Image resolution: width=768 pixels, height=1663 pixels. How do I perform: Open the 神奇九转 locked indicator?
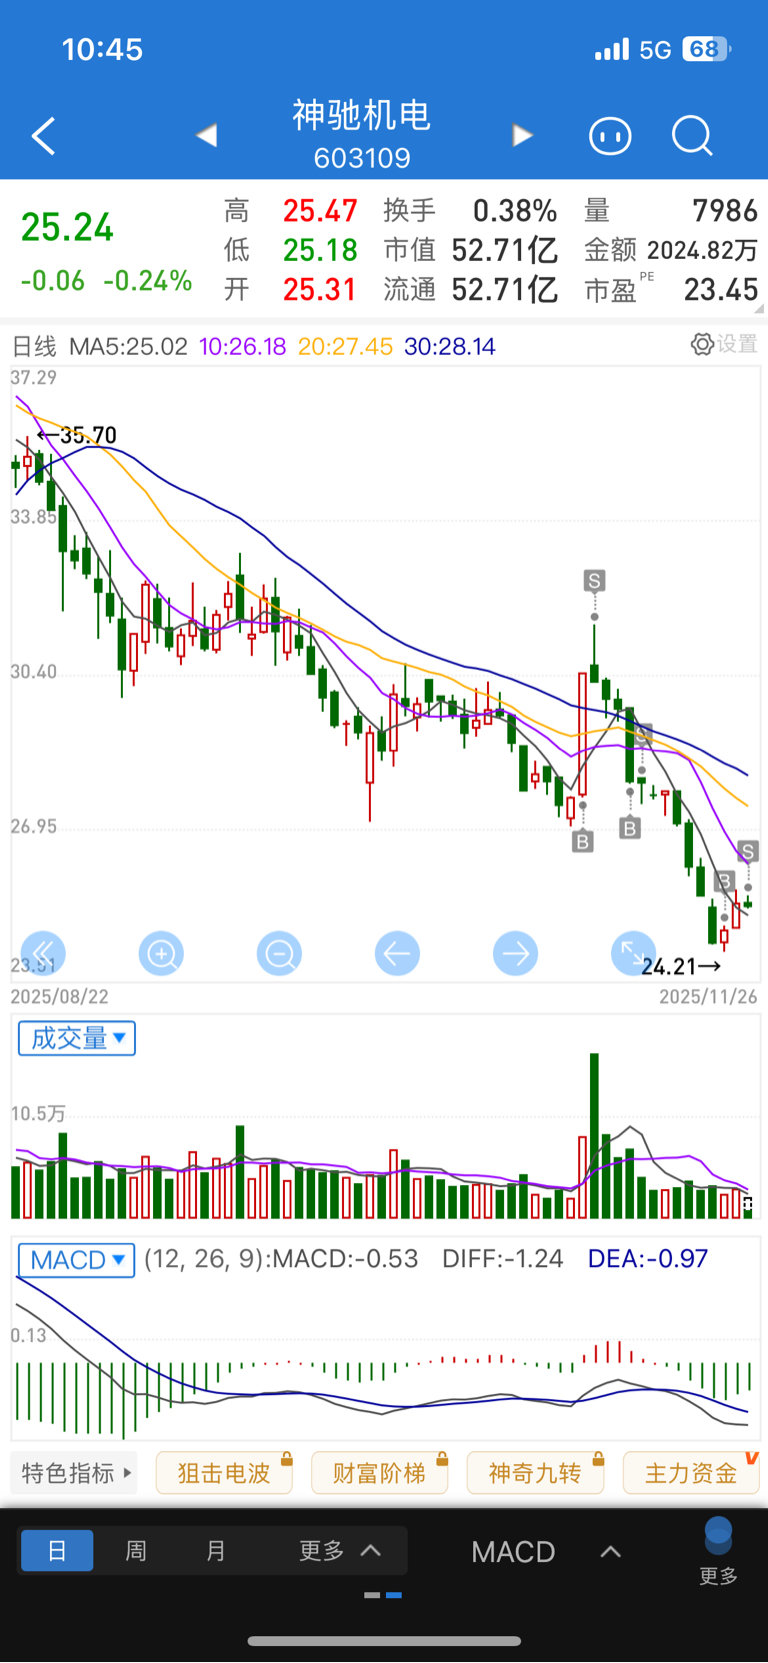point(535,1473)
